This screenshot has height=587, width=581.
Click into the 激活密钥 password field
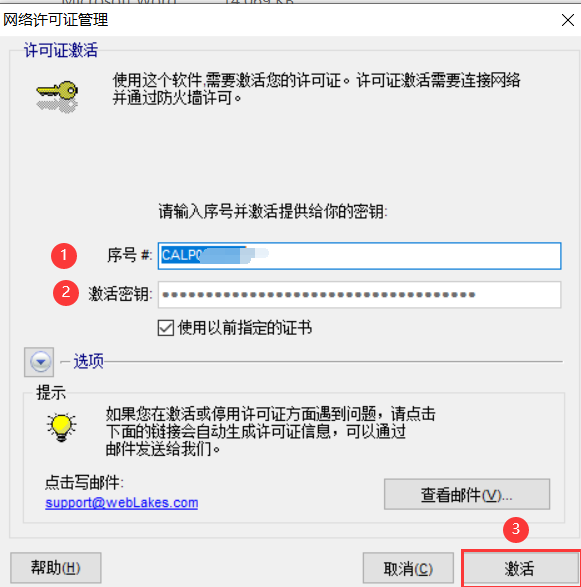[359, 295]
